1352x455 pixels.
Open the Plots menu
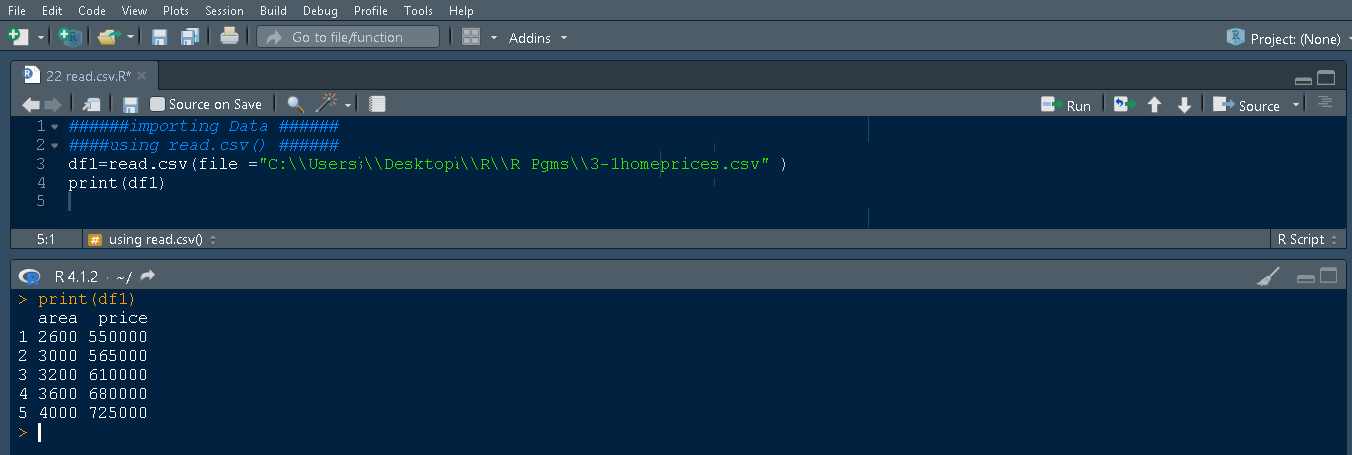(x=176, y=10)
